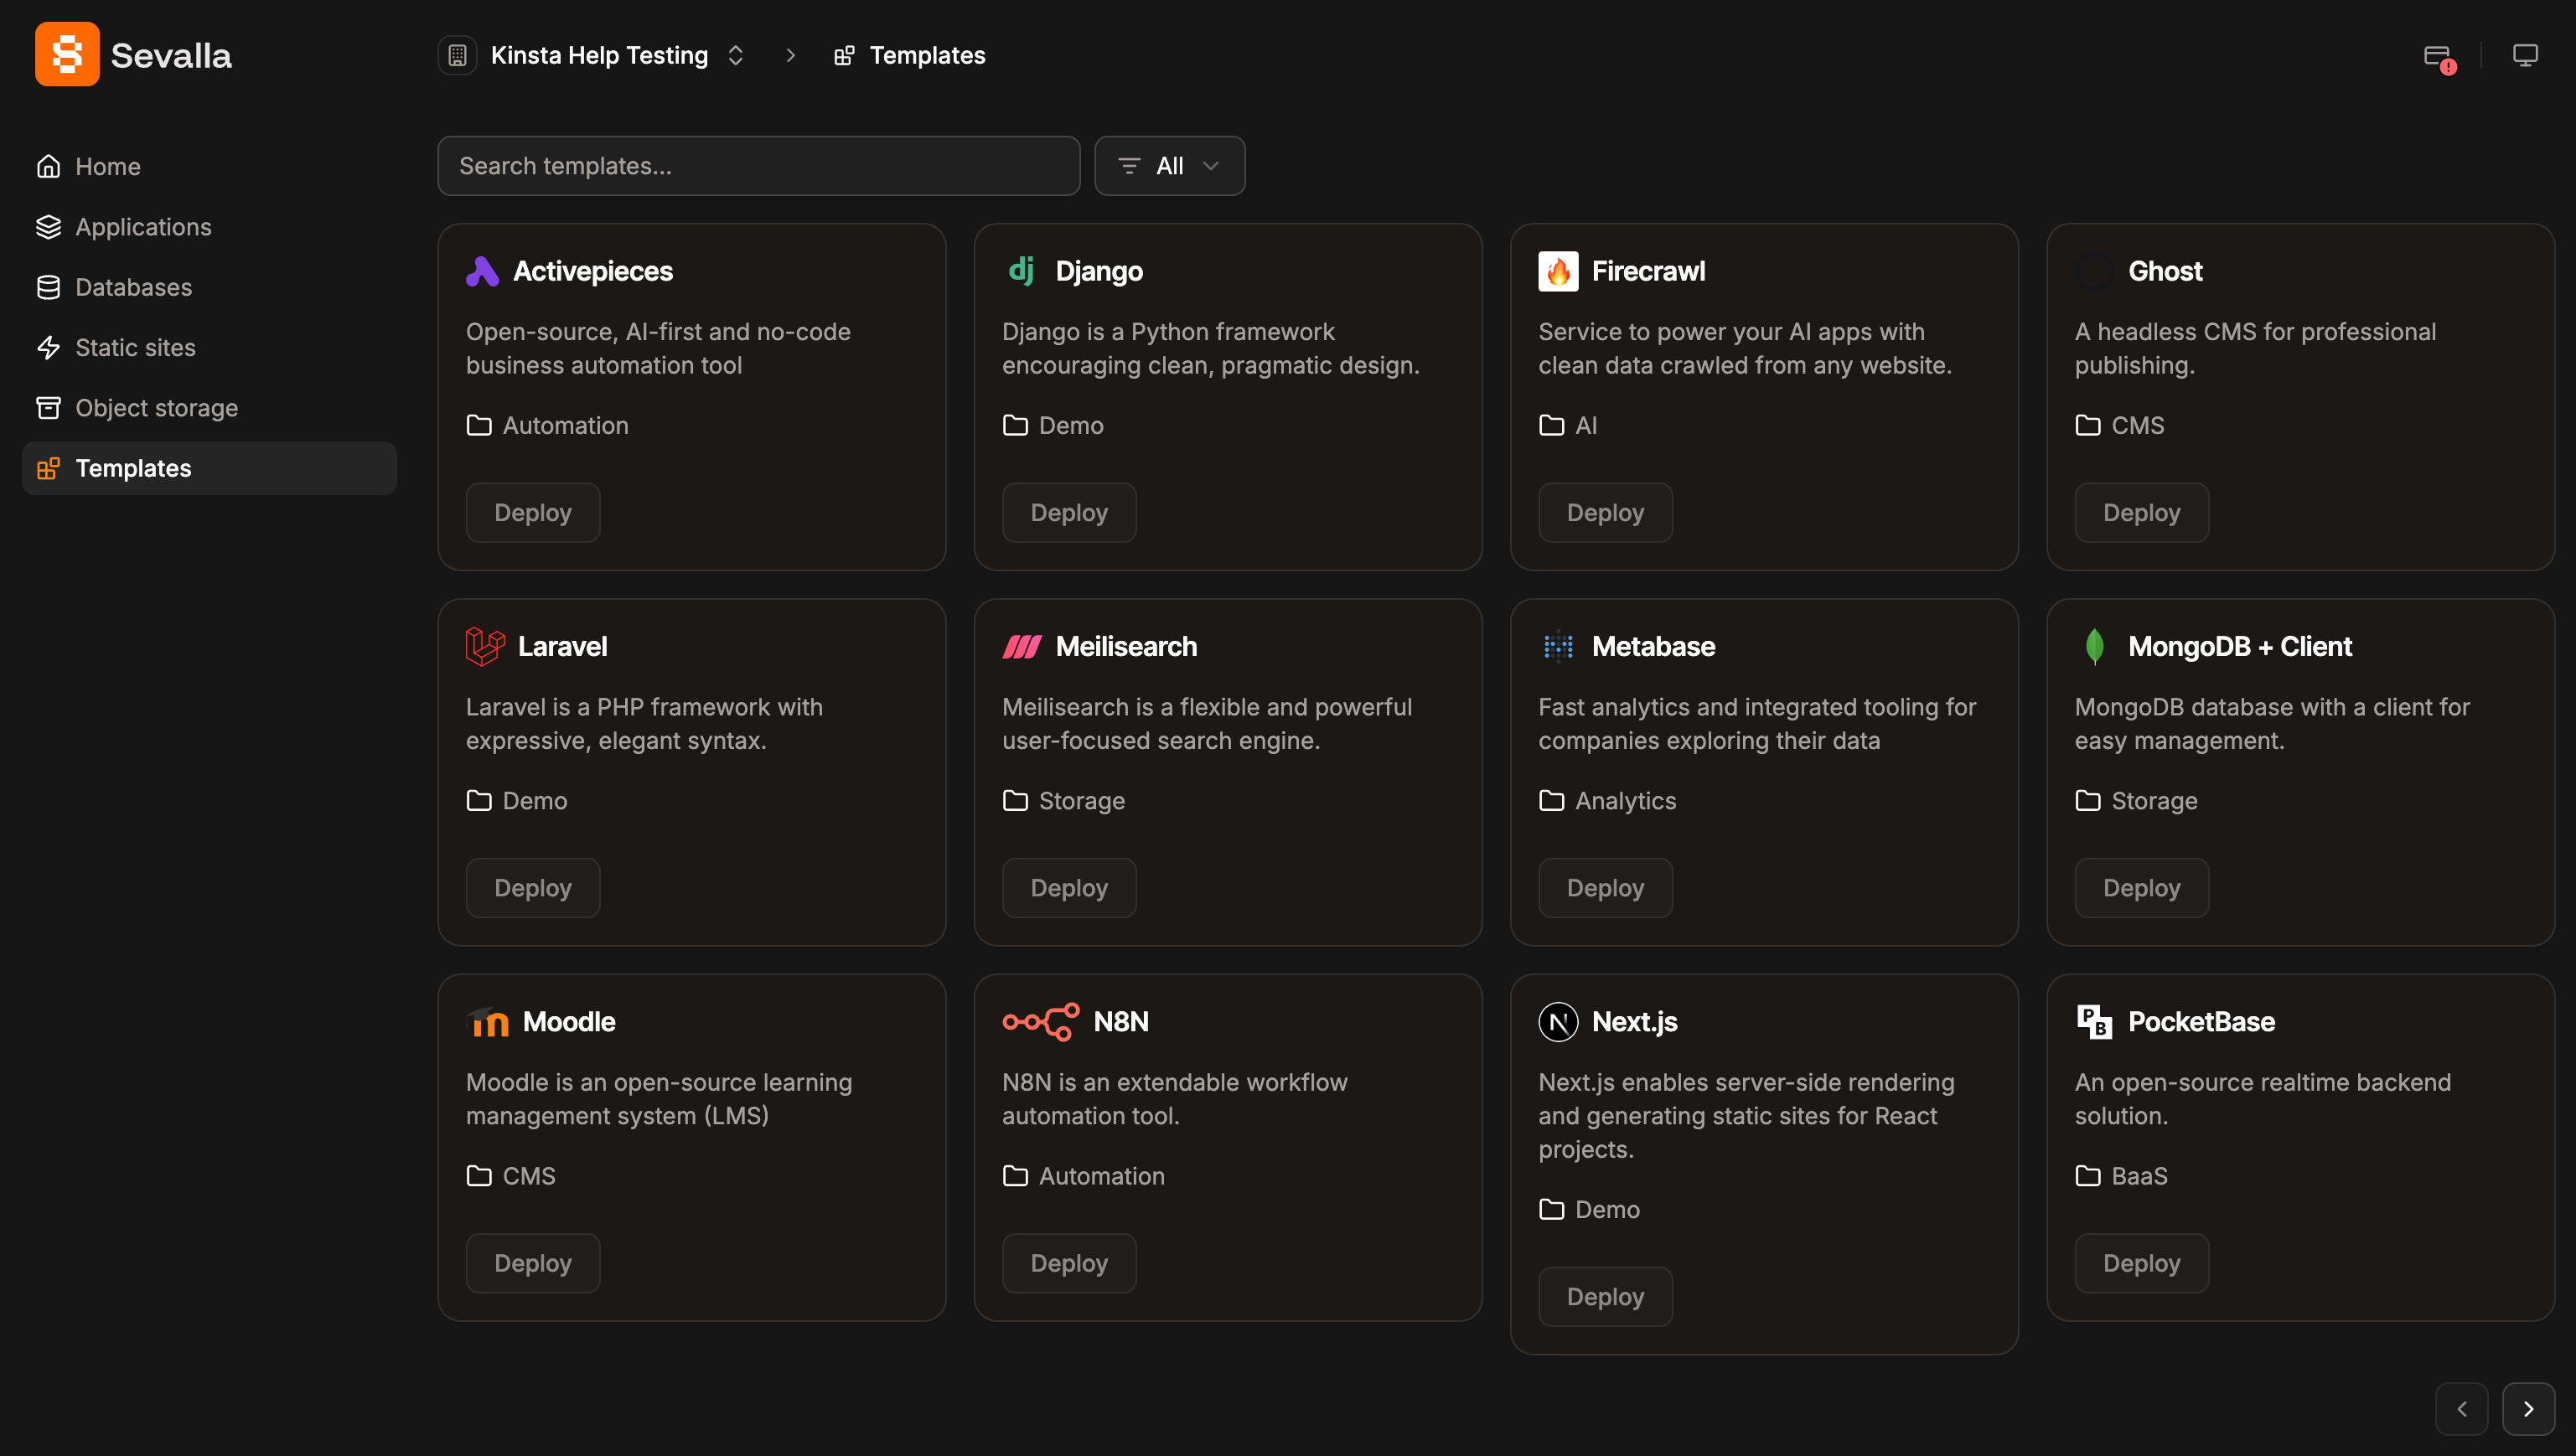
Task: Deploy the Django template
Action: tap(1068, 512)
